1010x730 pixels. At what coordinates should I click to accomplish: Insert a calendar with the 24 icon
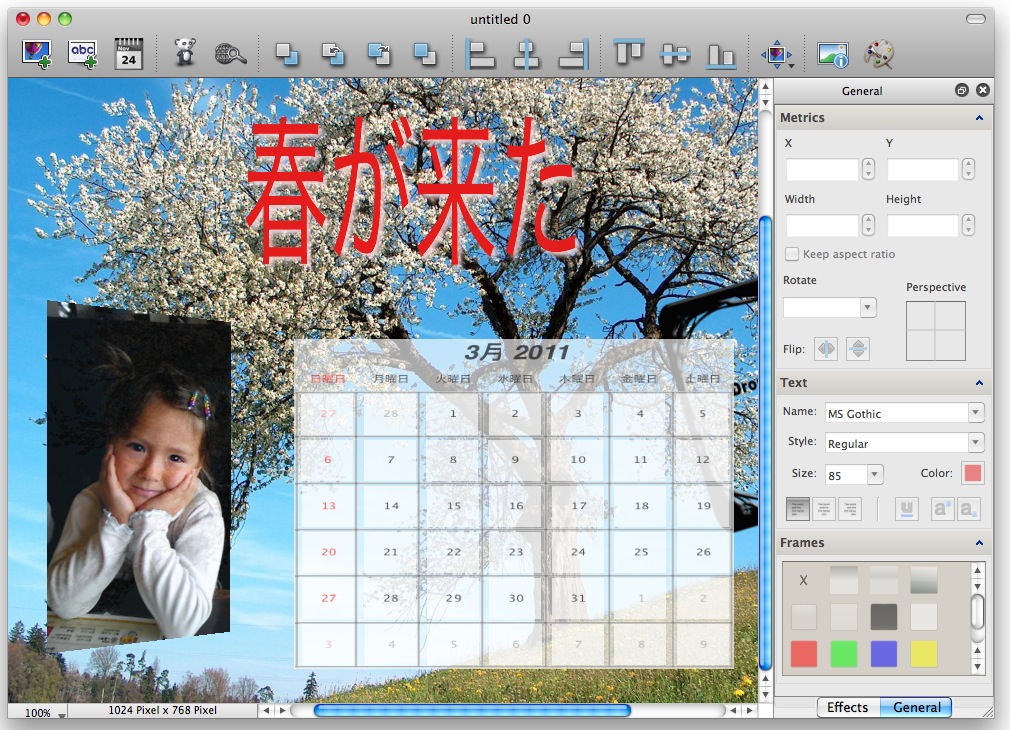coord(128,53)
